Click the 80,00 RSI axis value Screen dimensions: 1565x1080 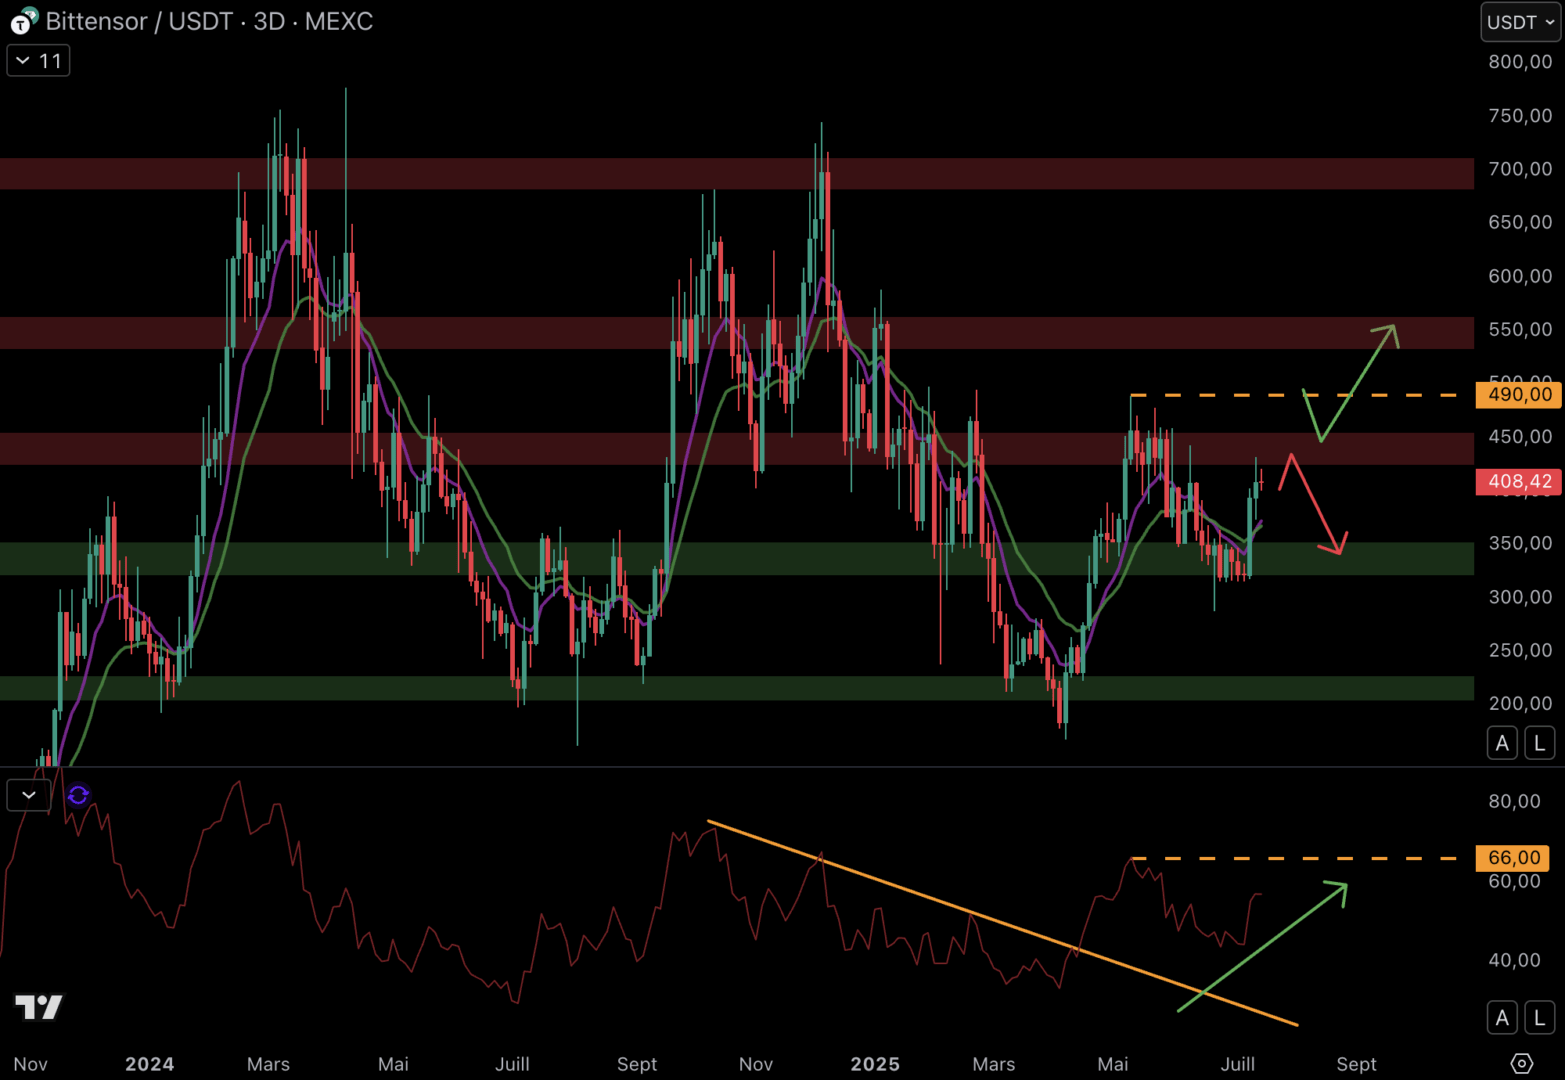(x=1514, y=801)
